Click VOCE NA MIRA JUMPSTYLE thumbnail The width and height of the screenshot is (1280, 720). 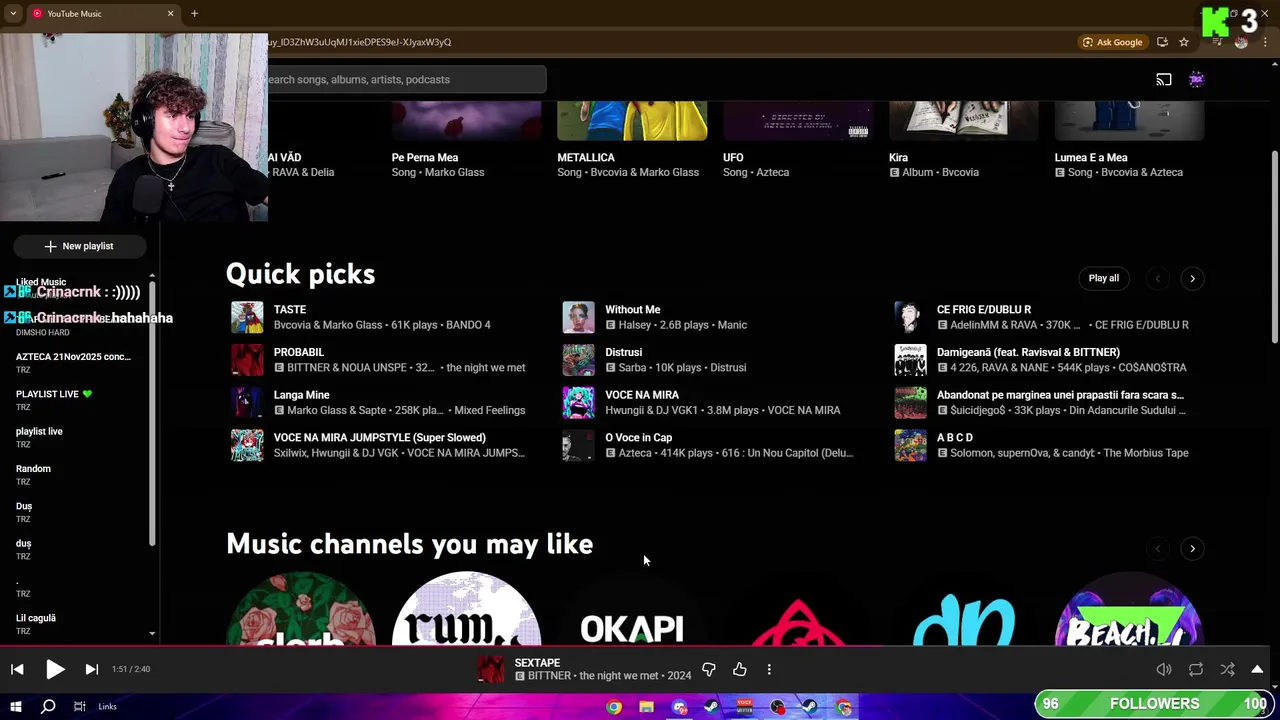click(x=247, y=445)
